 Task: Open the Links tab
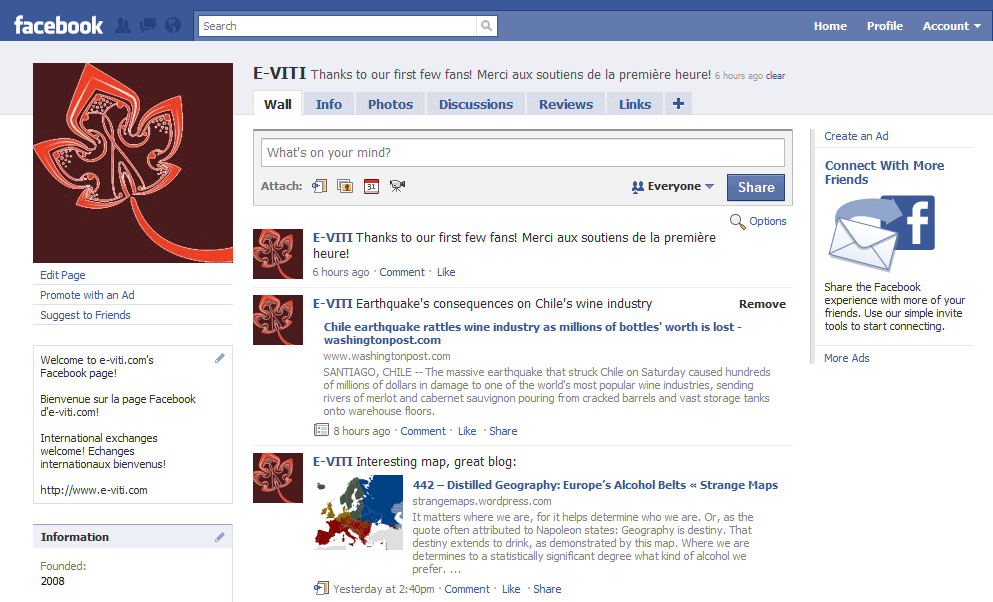[635, 104]
